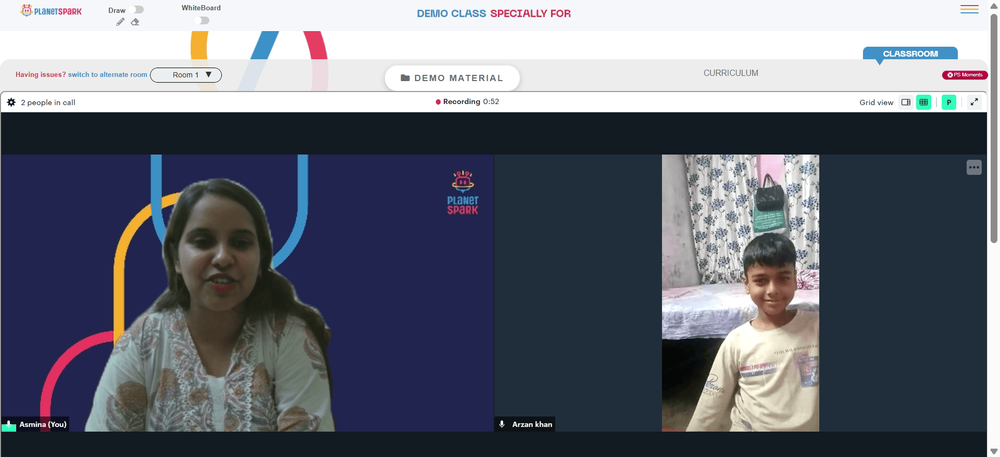Image resolution: width=1000 pixels, height=457 pixels.
Task: Open the Room 1 dropdown
Action: (x=186, y=75)
